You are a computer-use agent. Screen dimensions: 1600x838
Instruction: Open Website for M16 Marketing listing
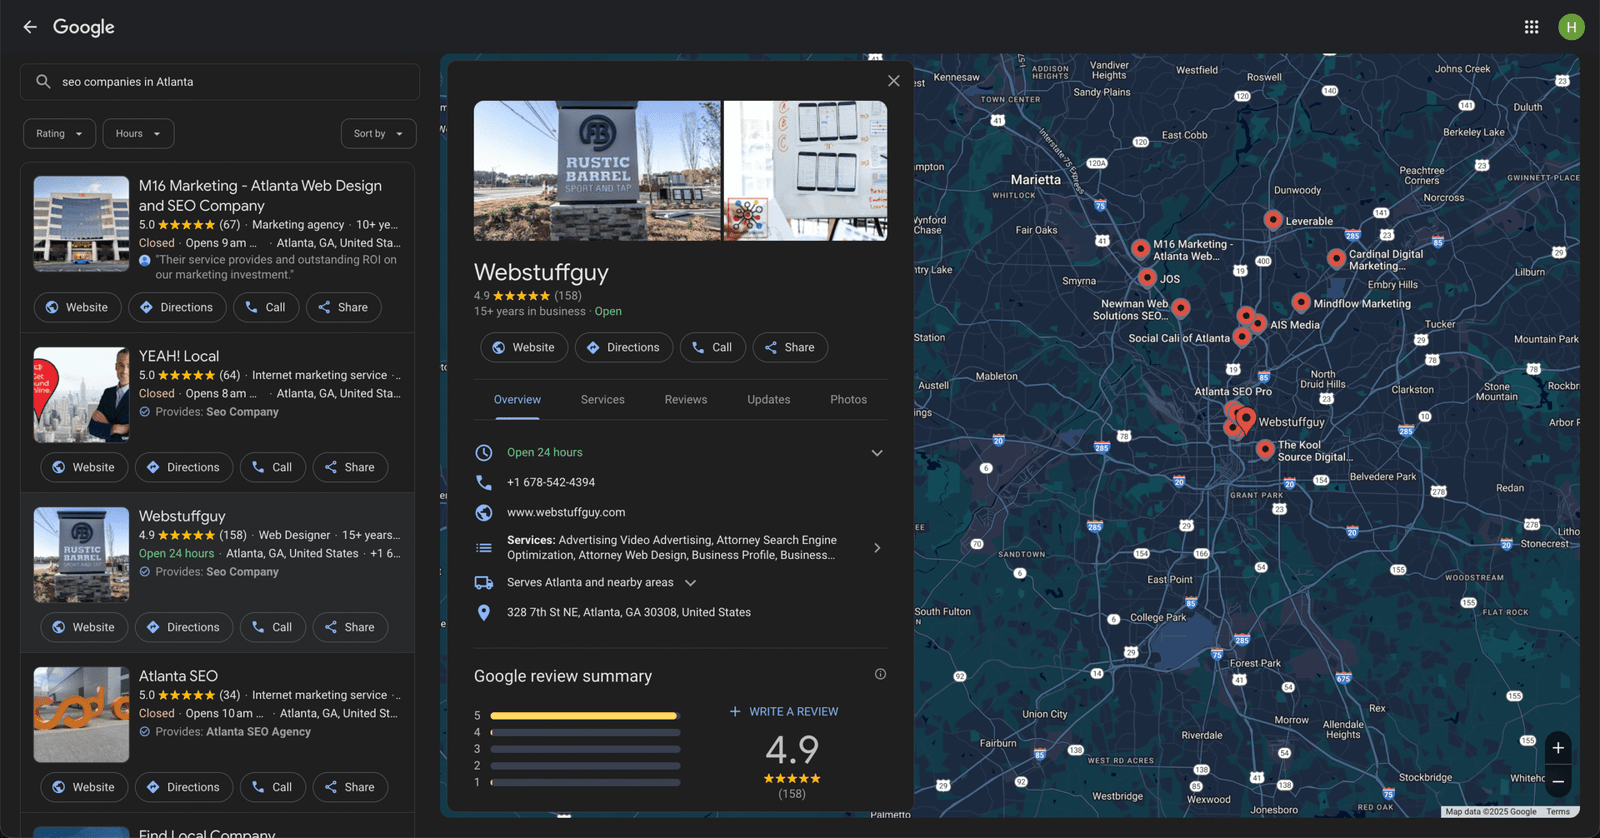pyautogui.click(x=78, y=308)
